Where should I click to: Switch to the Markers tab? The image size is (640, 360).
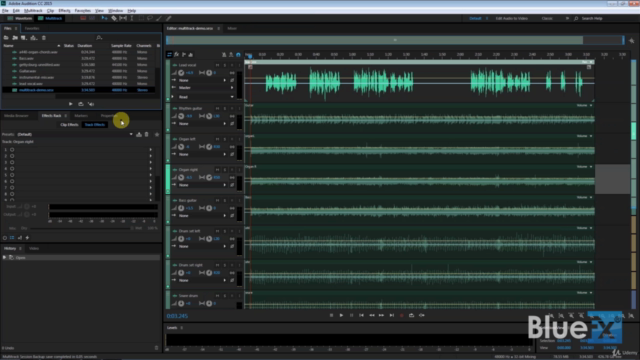coord(81,116)
